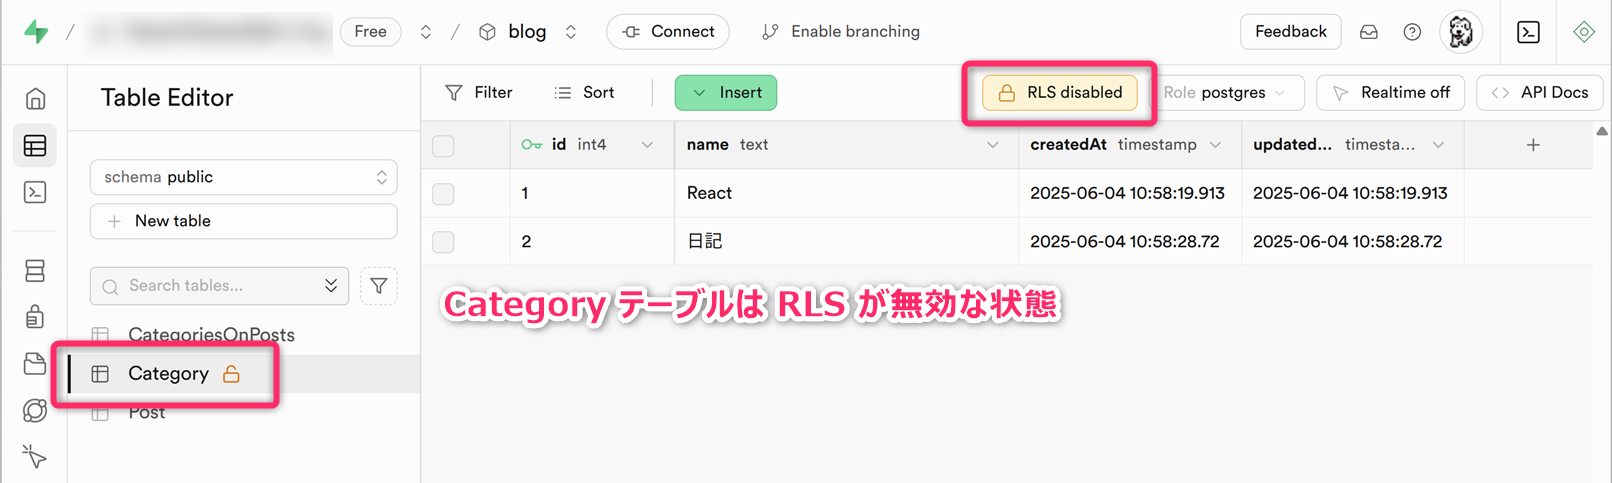Open the SQL Editor sidebar icon
The image size is (1612, 483).
tap(35, 192)
